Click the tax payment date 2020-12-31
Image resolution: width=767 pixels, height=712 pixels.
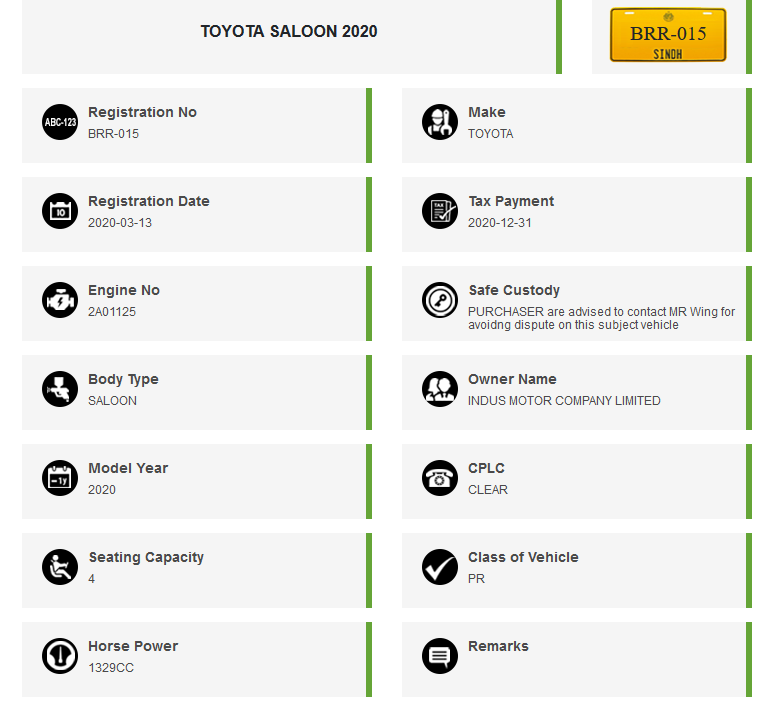click(x=499, y=222)
